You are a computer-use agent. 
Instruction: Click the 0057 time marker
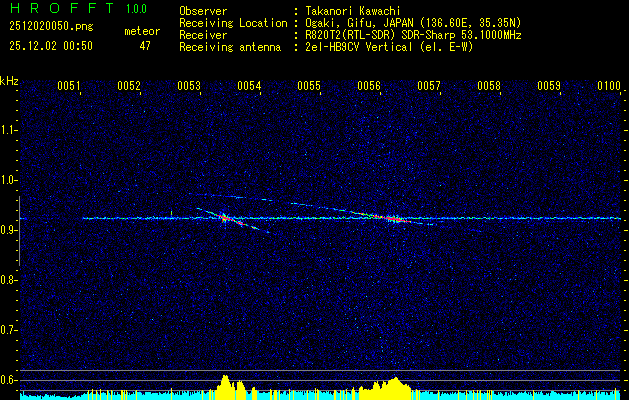tap(429, 86)
